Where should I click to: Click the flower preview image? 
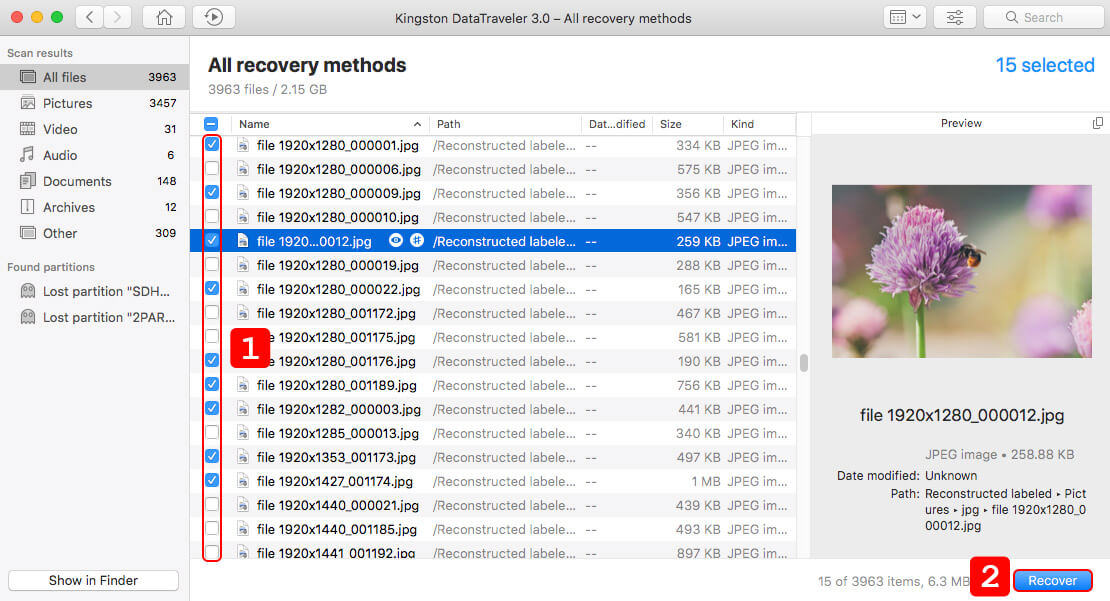pos(961,271)
